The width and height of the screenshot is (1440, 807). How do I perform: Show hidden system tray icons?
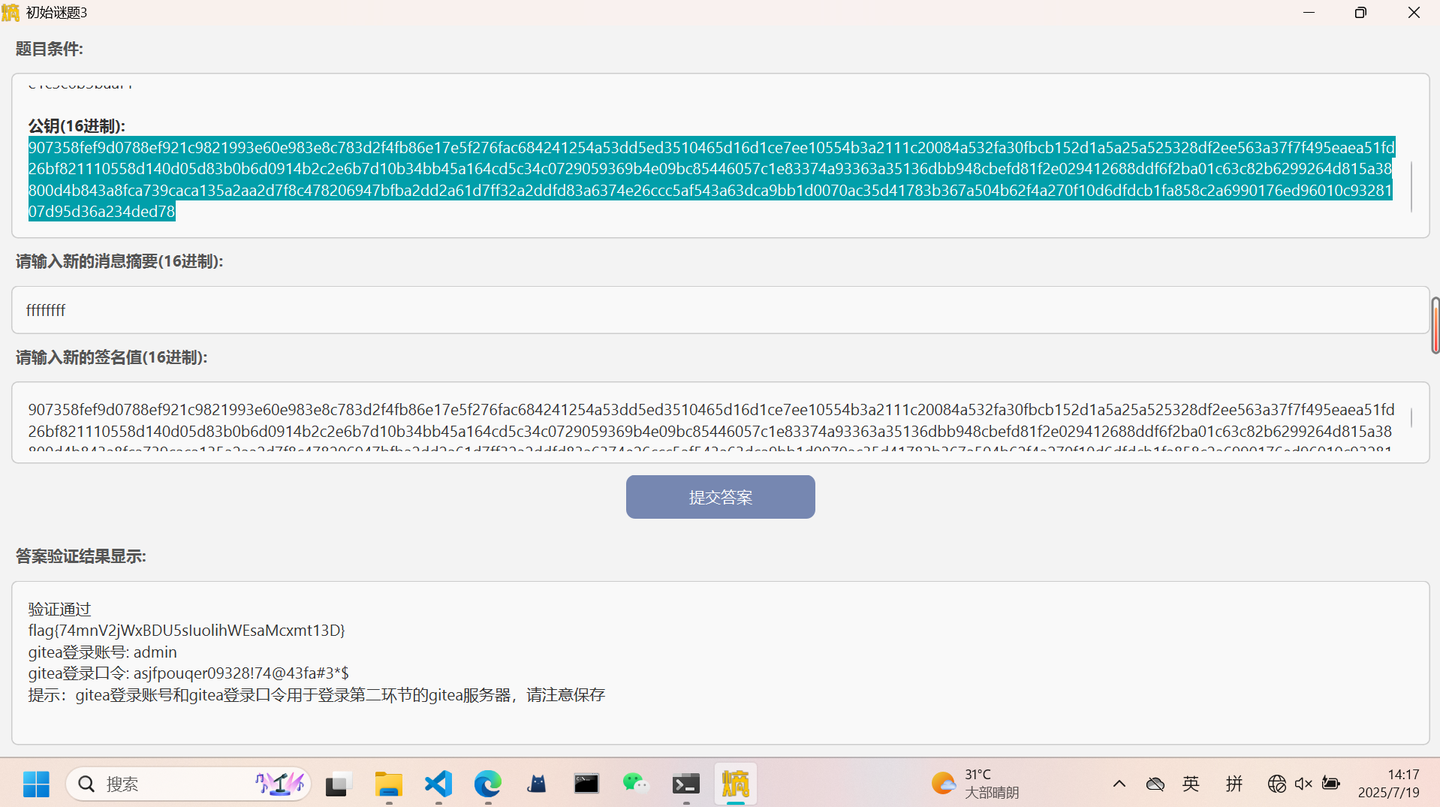(1119, 784)
